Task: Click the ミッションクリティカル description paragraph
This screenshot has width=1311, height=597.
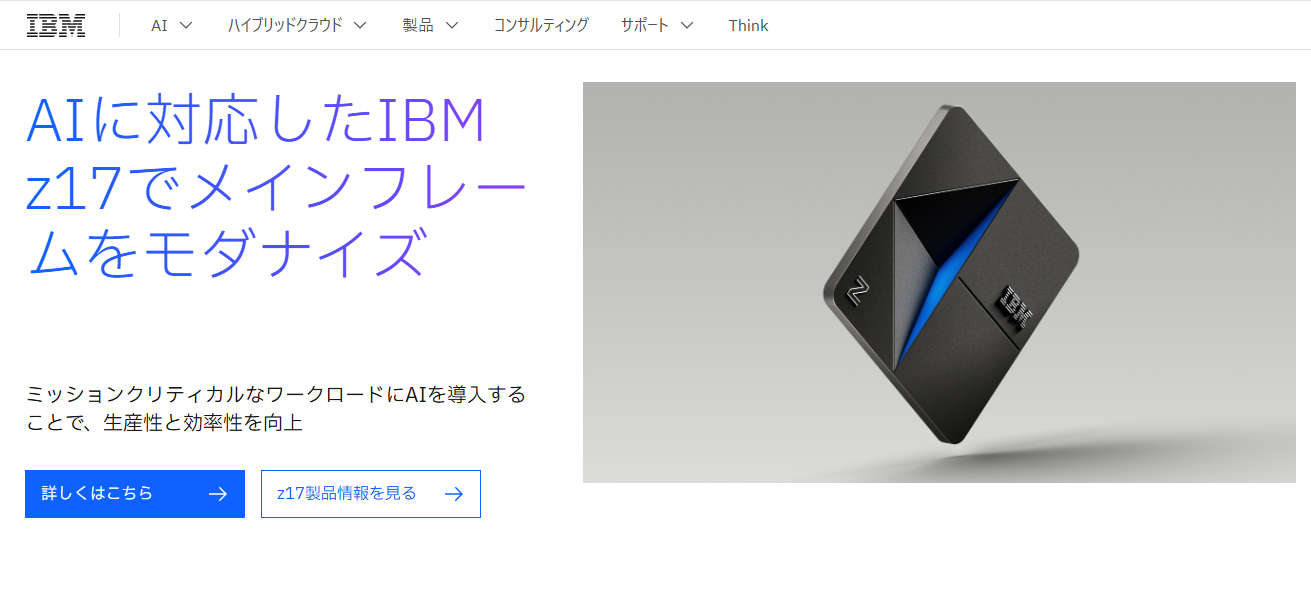Action: click(276, 408)
